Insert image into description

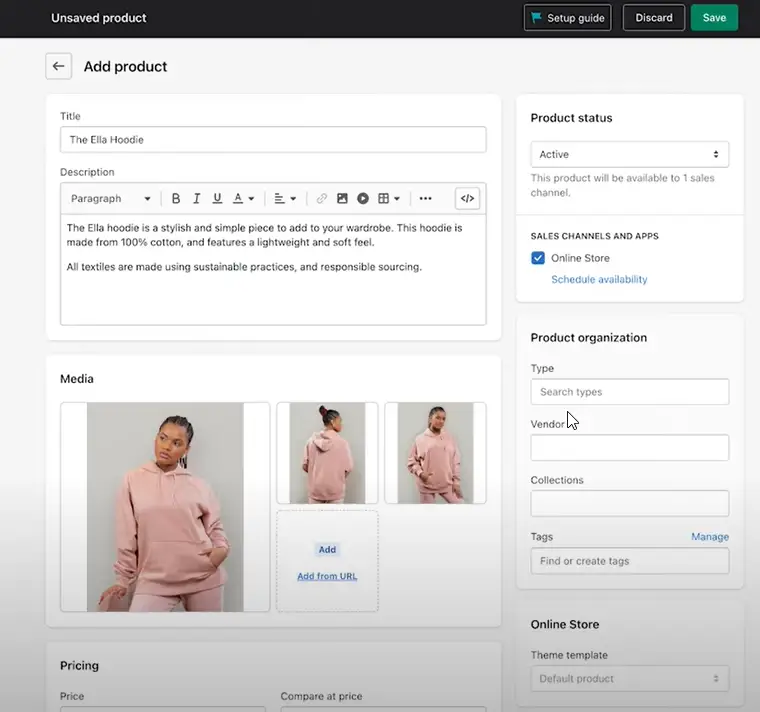[342, 199]
